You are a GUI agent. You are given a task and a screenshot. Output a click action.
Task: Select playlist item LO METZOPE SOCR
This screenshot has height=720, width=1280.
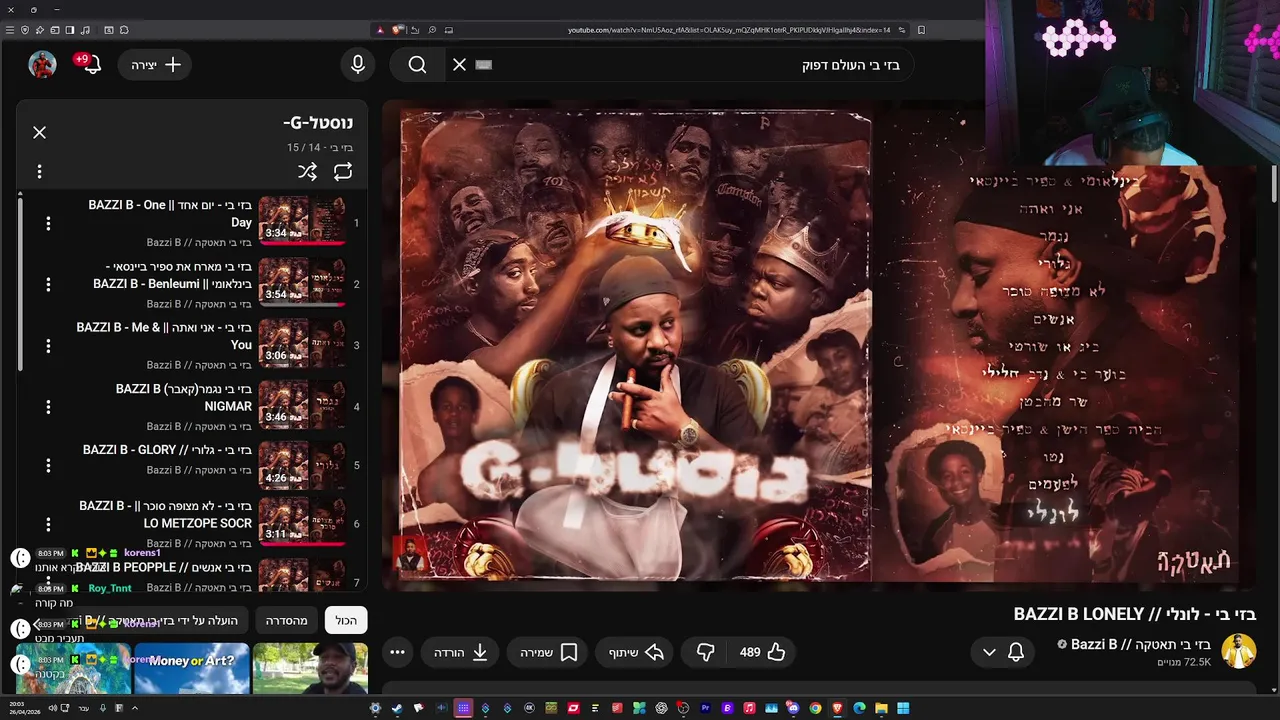pyautogui.click(x=190, y=523)
